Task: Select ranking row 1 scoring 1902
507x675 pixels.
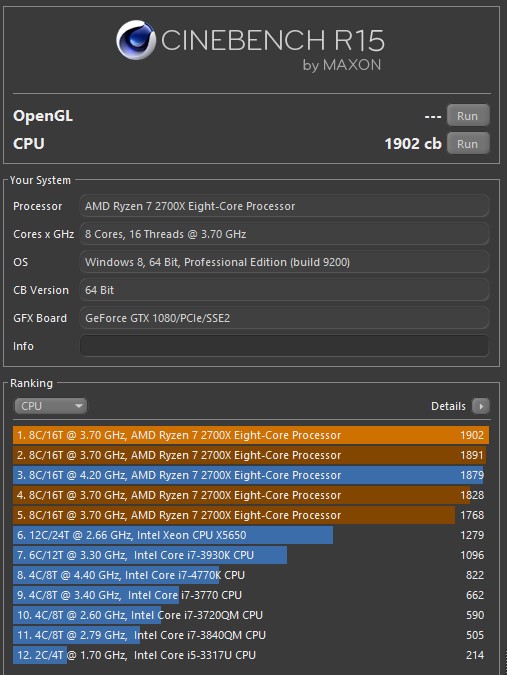Action: click(x=251, y=435)
